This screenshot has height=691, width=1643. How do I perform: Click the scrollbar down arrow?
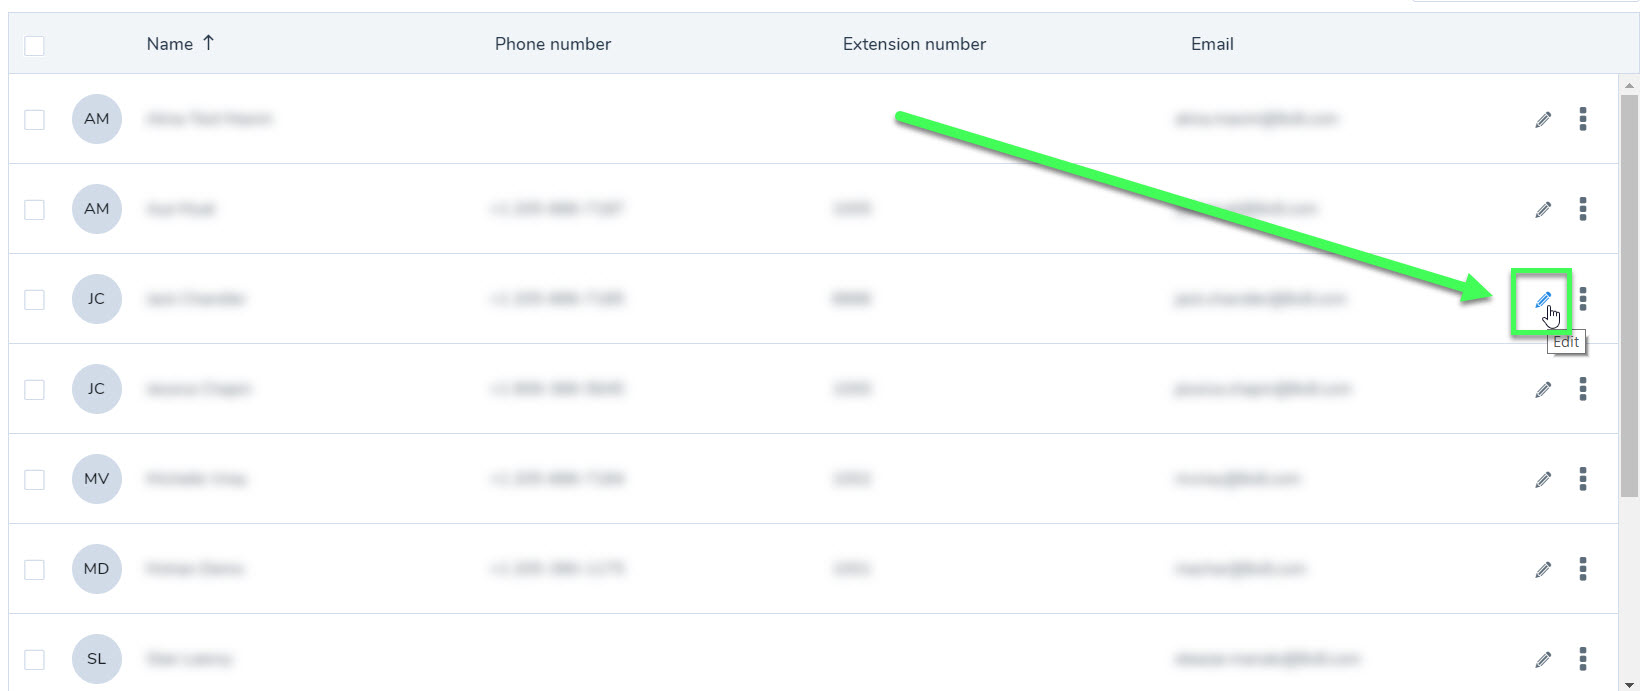tap(1630, 684)
